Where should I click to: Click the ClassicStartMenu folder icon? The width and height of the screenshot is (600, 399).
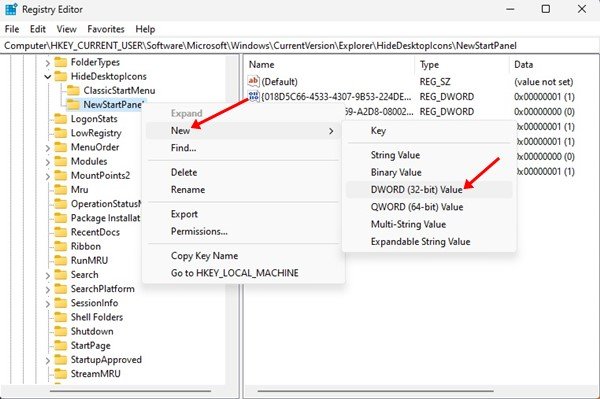click(x=73, y=91)
